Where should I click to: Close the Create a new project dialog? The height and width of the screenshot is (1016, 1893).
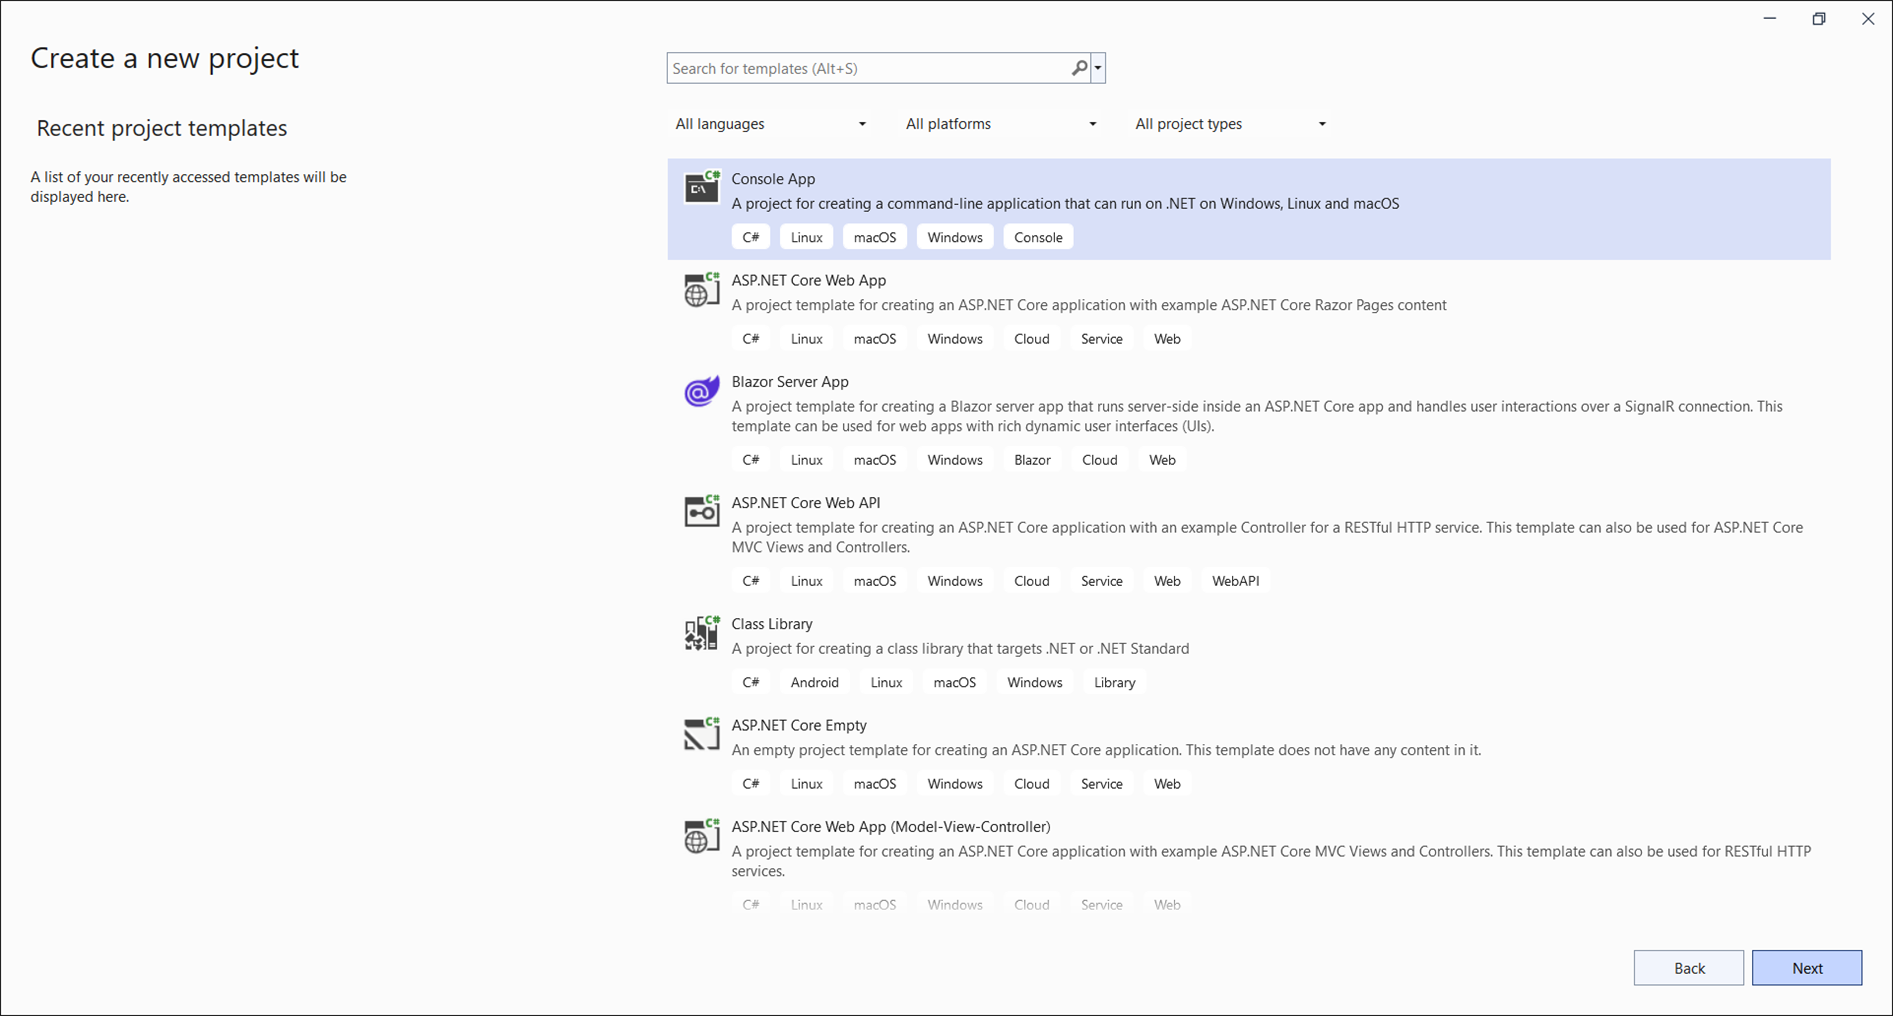tap(1868, 19)
